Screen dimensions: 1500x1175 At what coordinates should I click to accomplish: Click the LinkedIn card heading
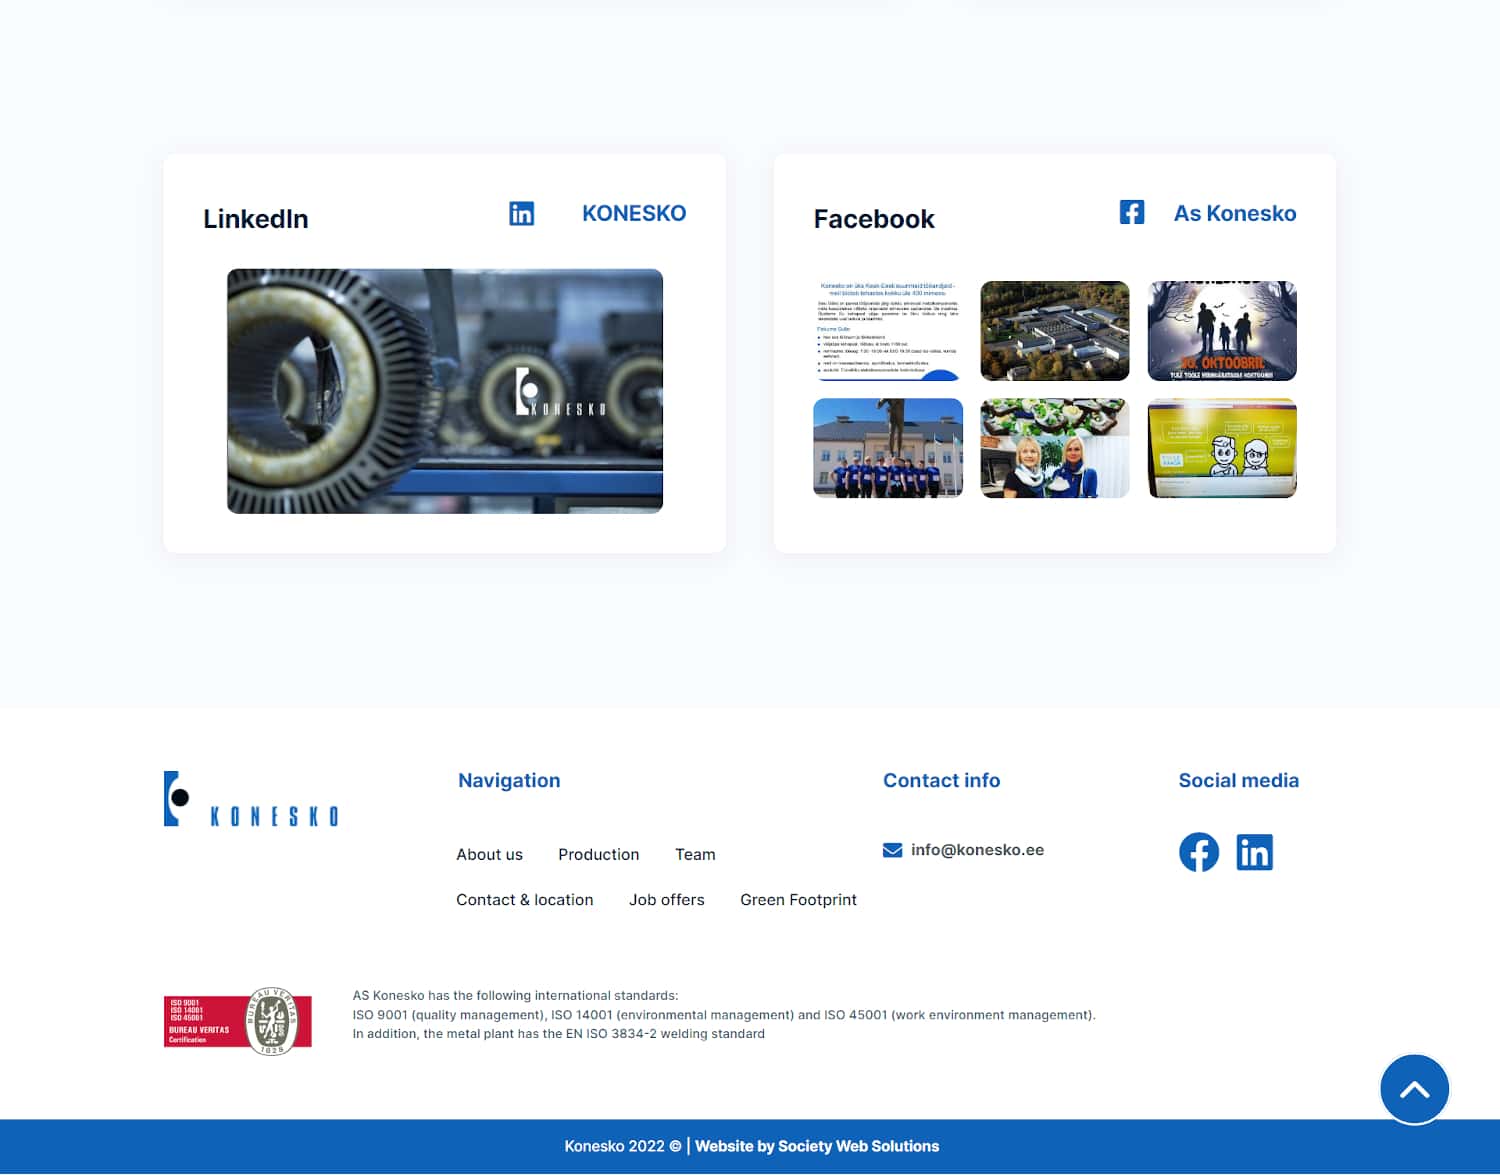click(x=256, y=219)
